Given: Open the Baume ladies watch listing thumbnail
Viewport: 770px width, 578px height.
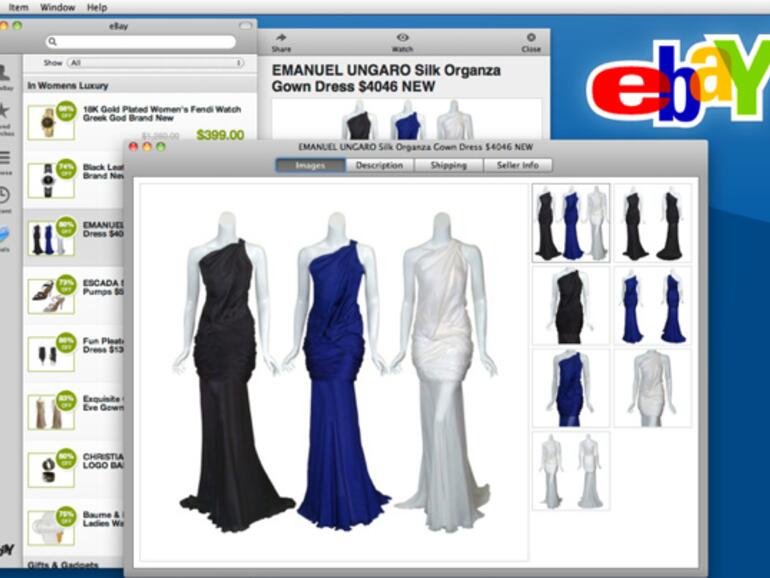Looking at the screenshot, I should click(x=51, y=528).
